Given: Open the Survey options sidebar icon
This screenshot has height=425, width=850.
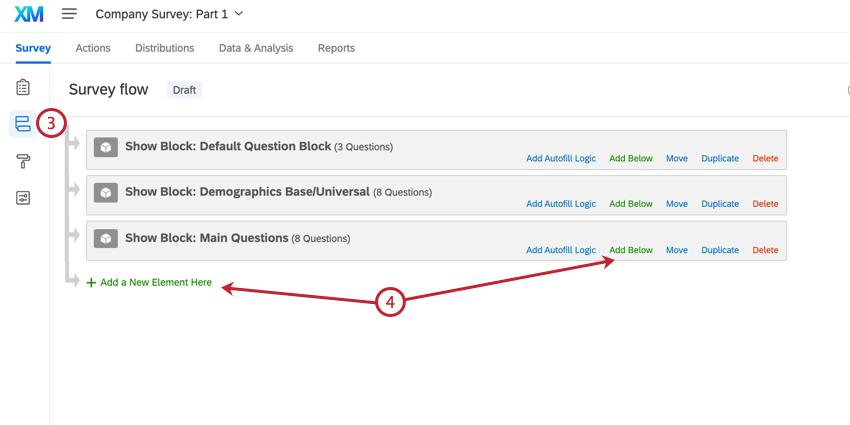Looking at the screenshot, I should click(x=23, y=198).
